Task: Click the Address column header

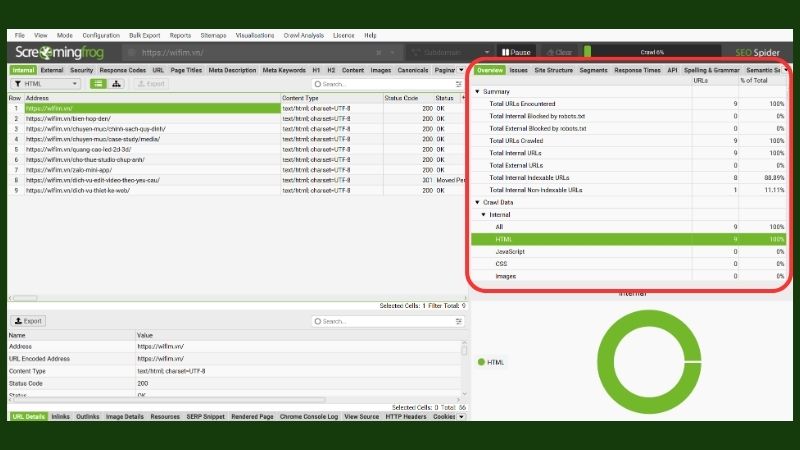Action: [x=153, y=98]
